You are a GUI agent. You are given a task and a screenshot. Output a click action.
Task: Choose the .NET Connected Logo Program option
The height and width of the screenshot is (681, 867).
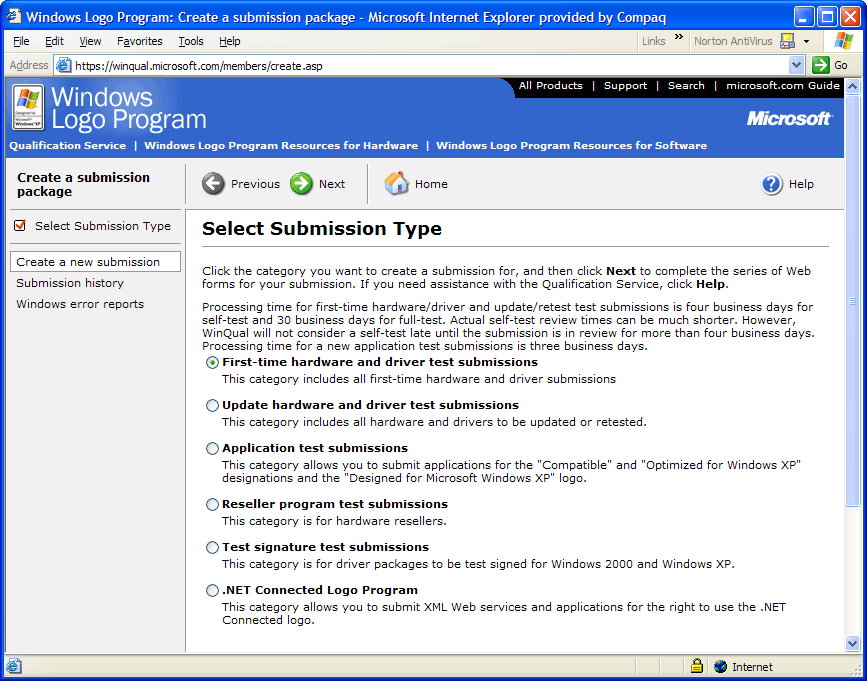click(212, 591)
